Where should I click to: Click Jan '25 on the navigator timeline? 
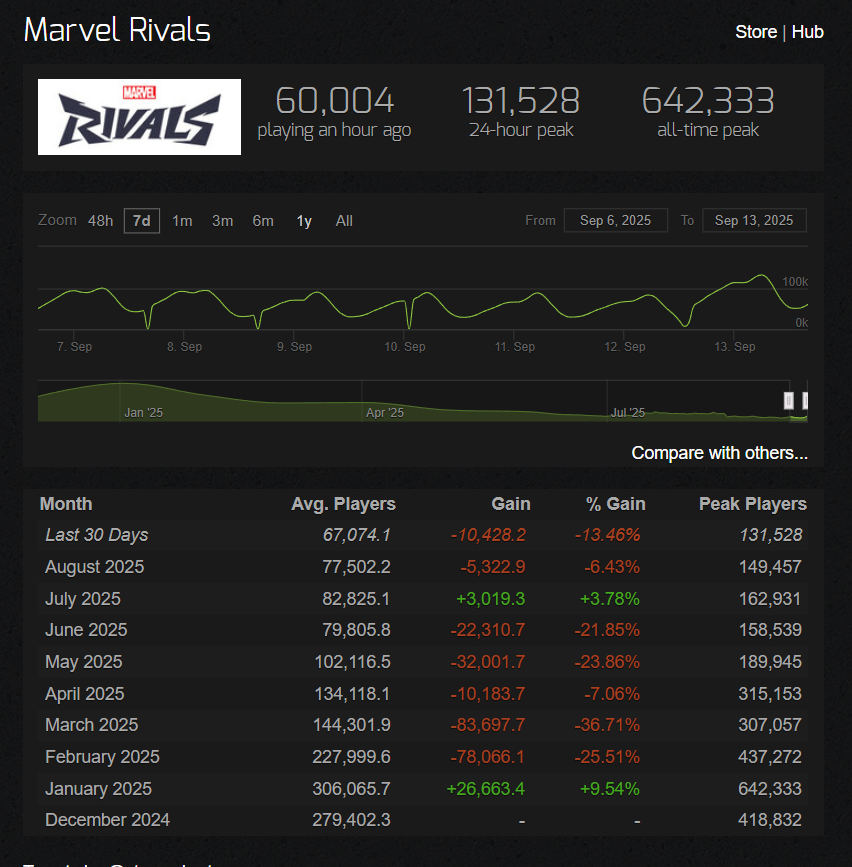click(x=143, y=412)
